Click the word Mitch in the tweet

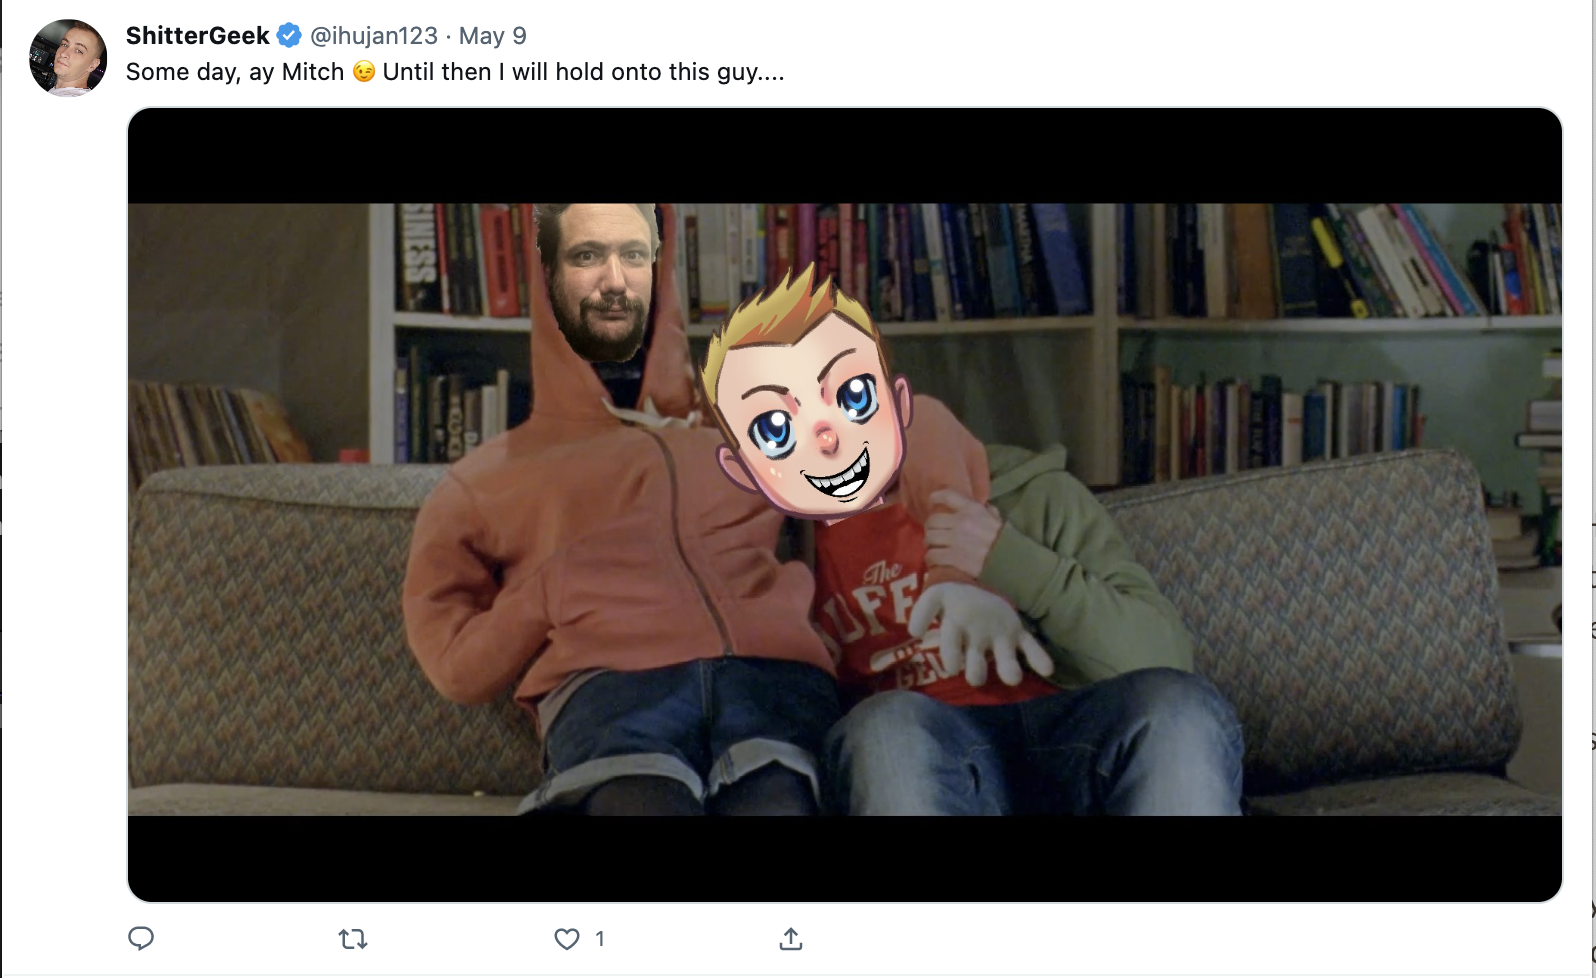tap(313, 72)
